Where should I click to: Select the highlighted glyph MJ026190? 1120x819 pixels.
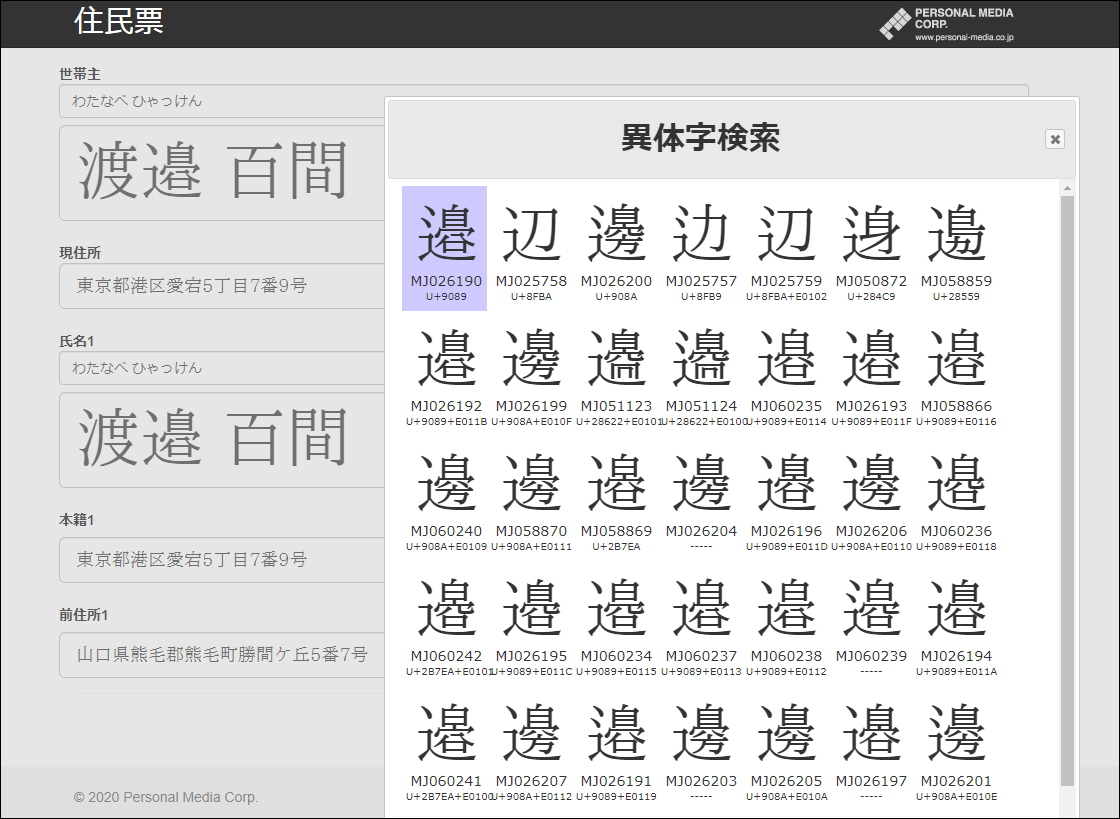444,235
